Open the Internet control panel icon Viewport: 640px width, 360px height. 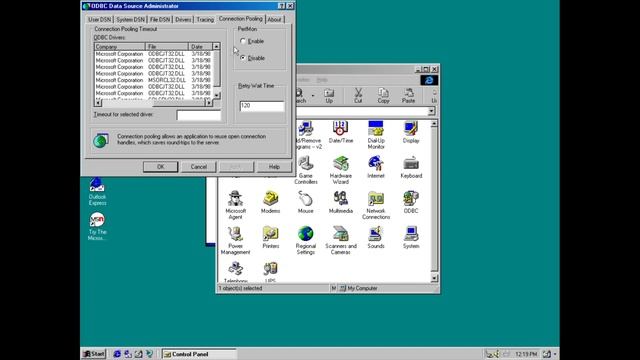[x=376, y=167]
